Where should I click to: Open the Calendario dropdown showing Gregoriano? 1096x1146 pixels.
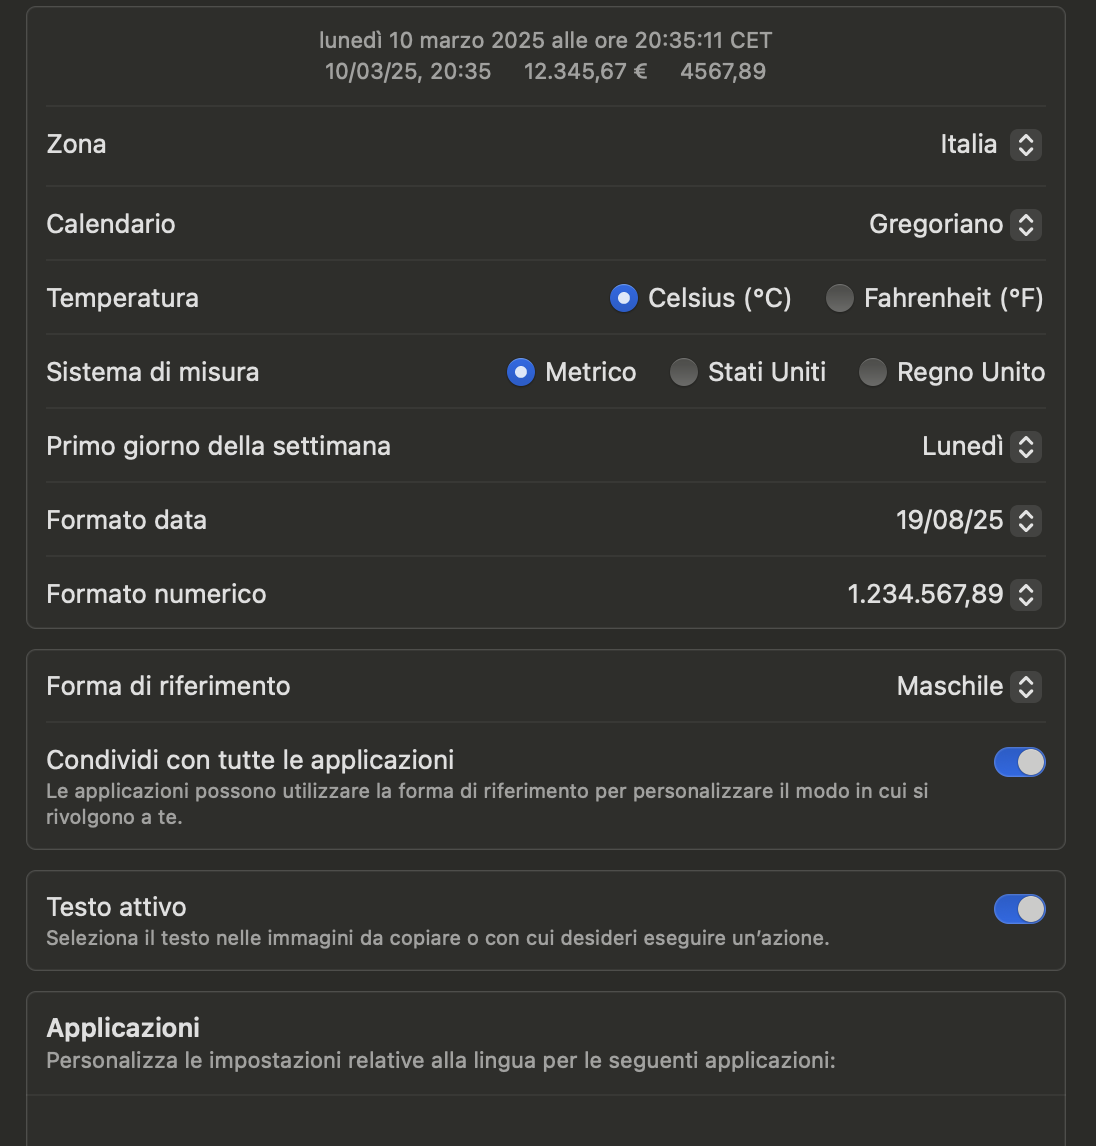point(1024,224)
